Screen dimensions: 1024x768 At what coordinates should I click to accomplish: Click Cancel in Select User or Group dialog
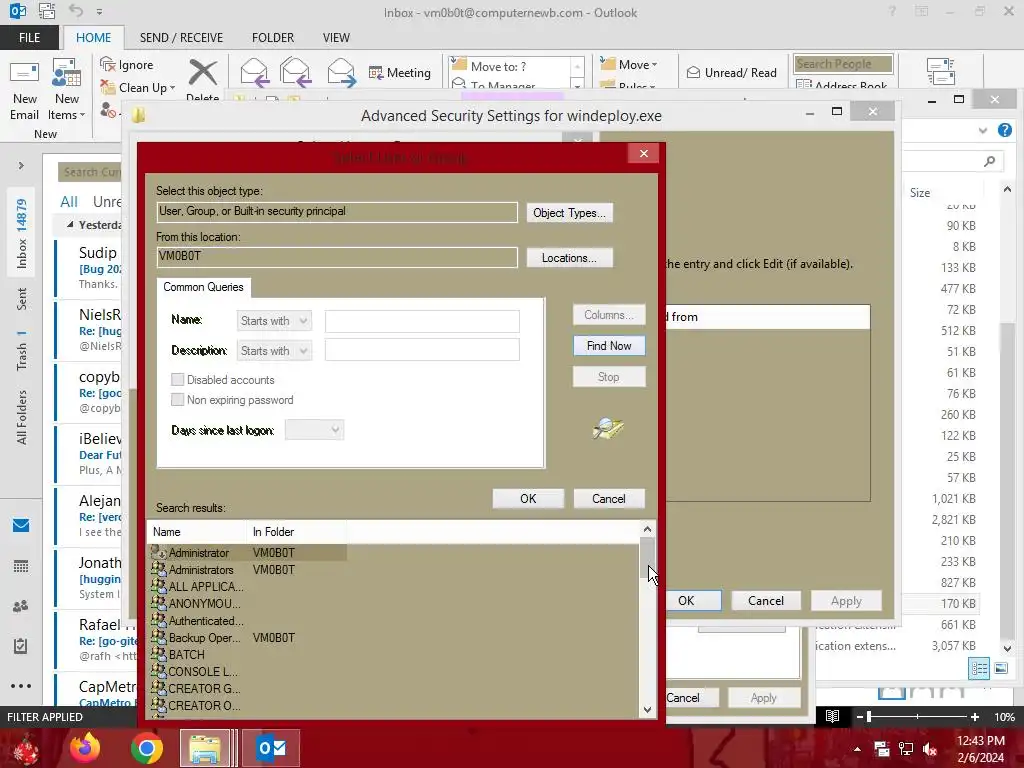(x=609, y=499)
